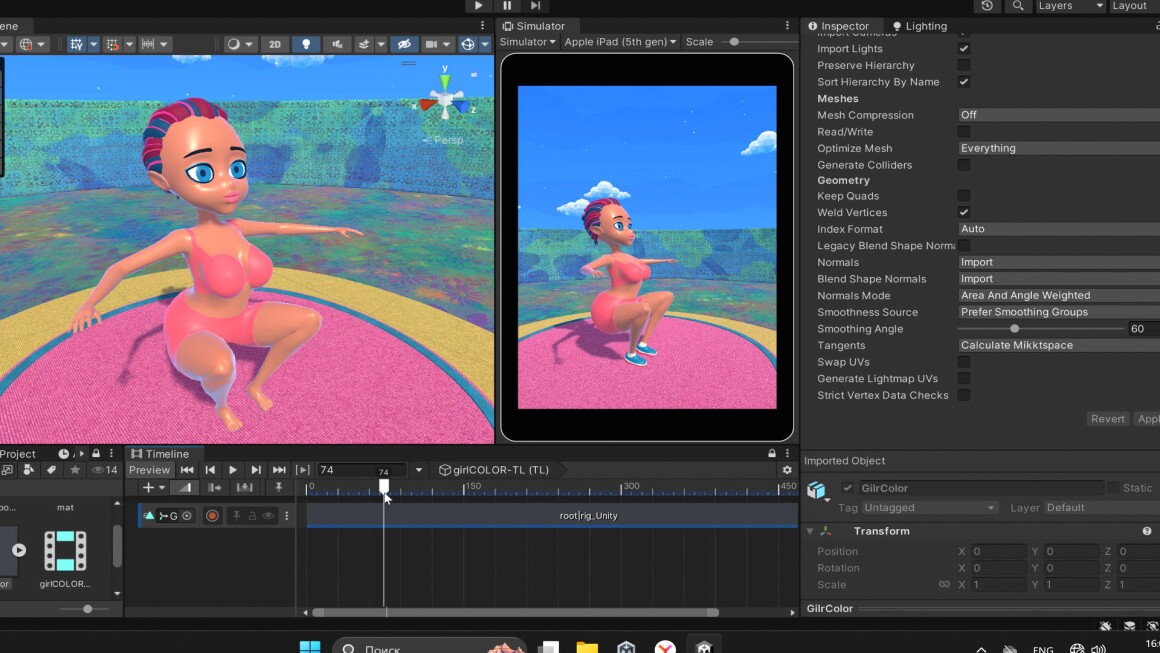Click the Step frame button at top

pos(536,6)
